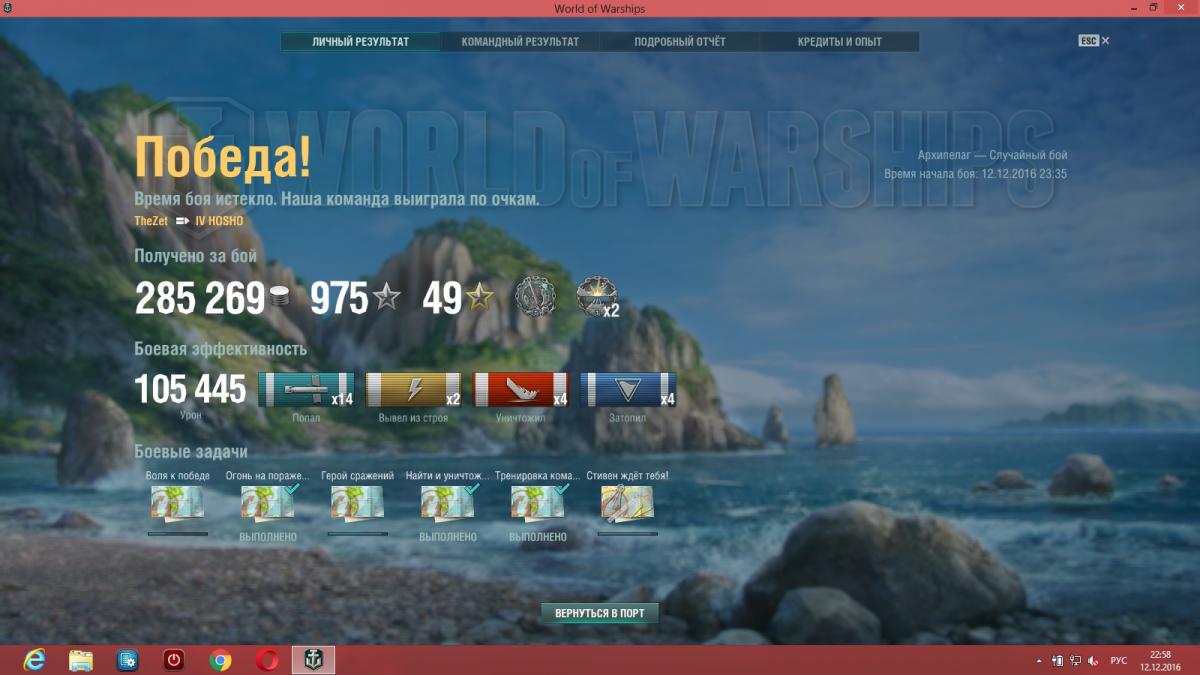Click the grey experience star icon
This screenshot has width=1200, height=675.
pyautogui.click(x=387, y=298)
